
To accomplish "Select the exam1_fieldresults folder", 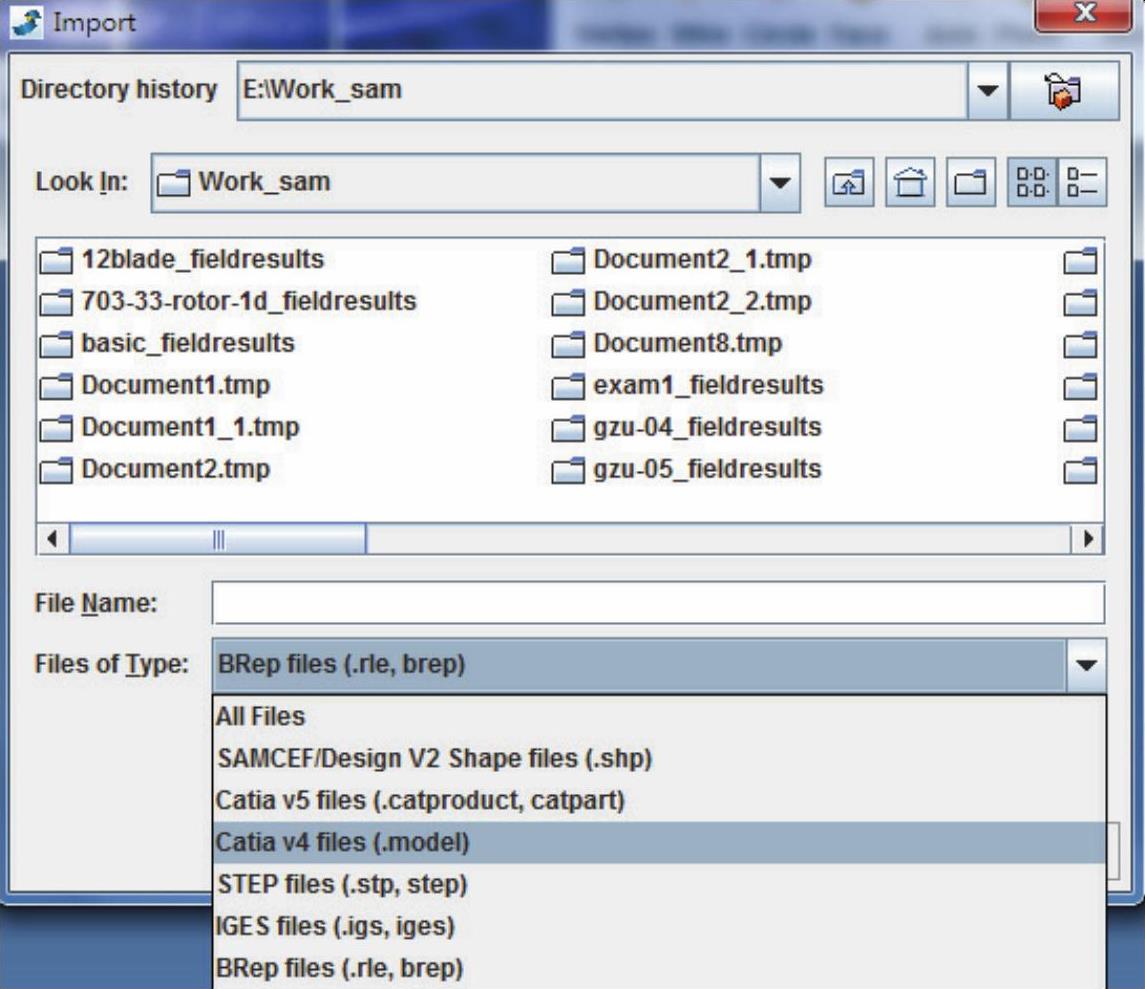I will [x=708, y=385].
